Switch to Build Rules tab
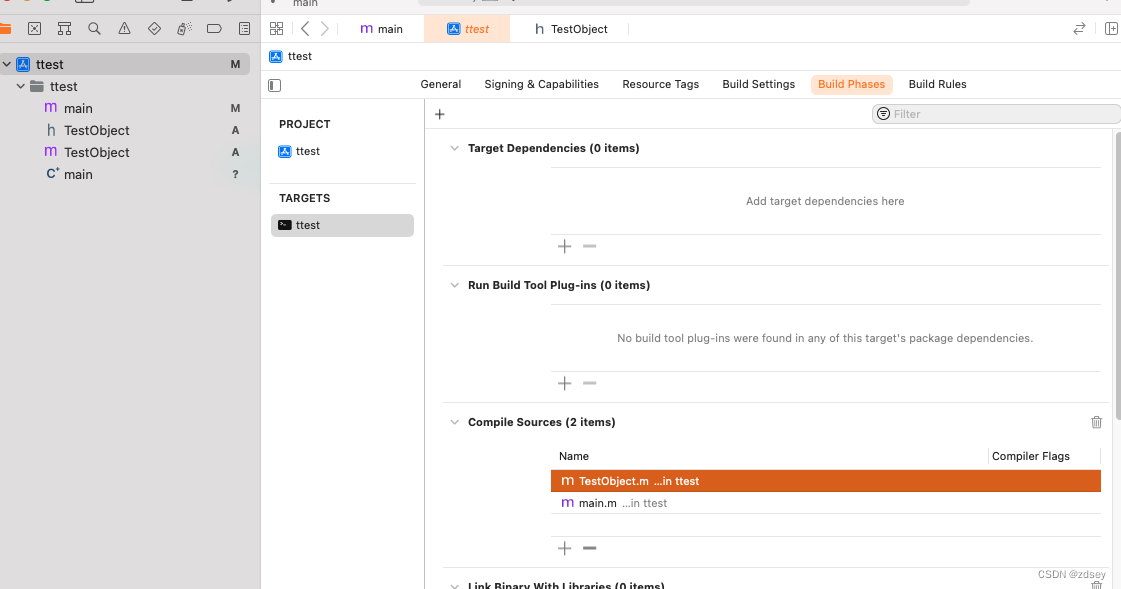Viewport: 1121px width, 589px height. (937, 84)
